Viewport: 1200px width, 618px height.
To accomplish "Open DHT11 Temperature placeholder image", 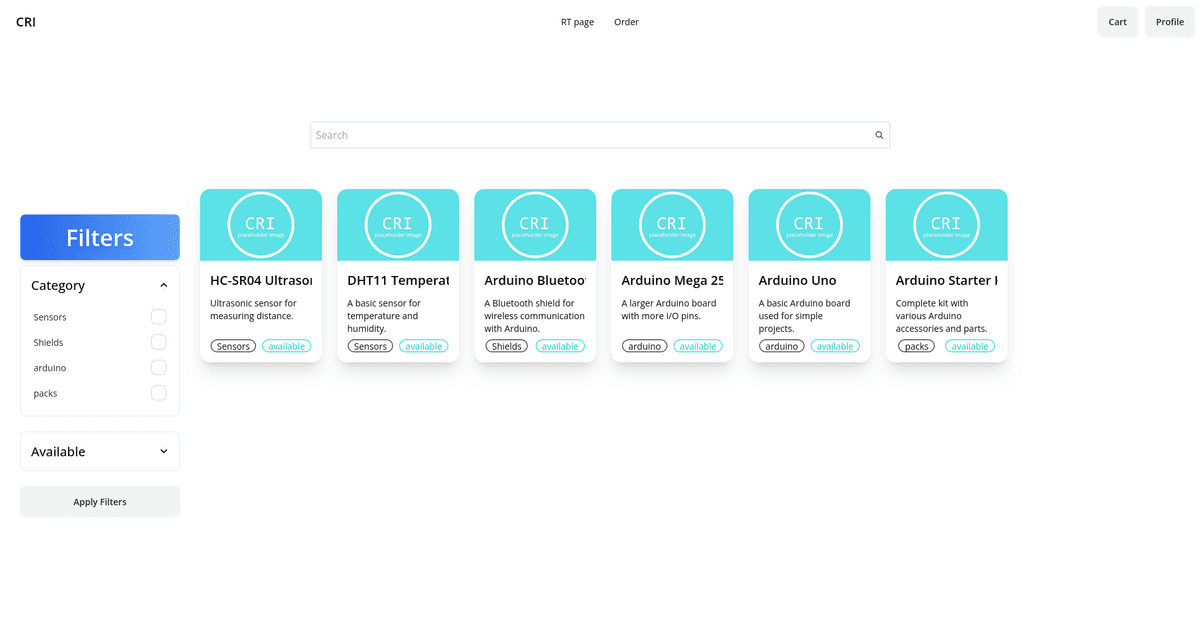I will [398, 225].
